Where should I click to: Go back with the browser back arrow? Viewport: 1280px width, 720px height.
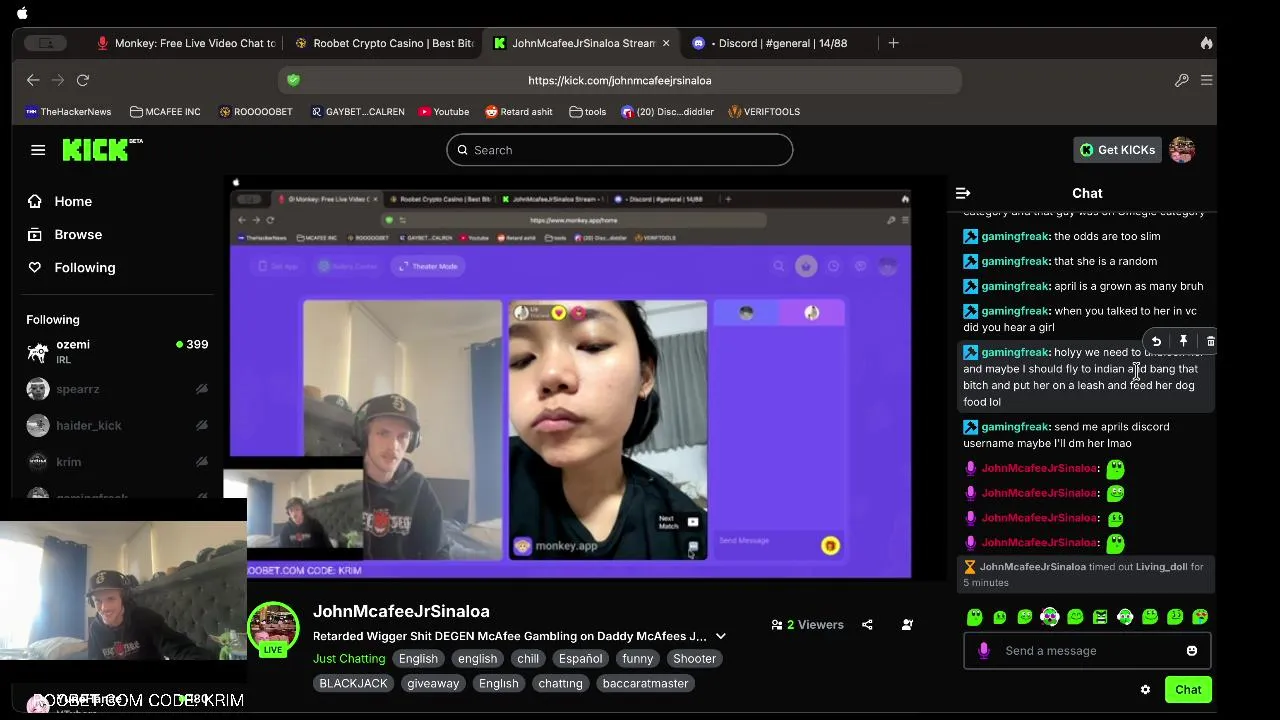[33, 80]
